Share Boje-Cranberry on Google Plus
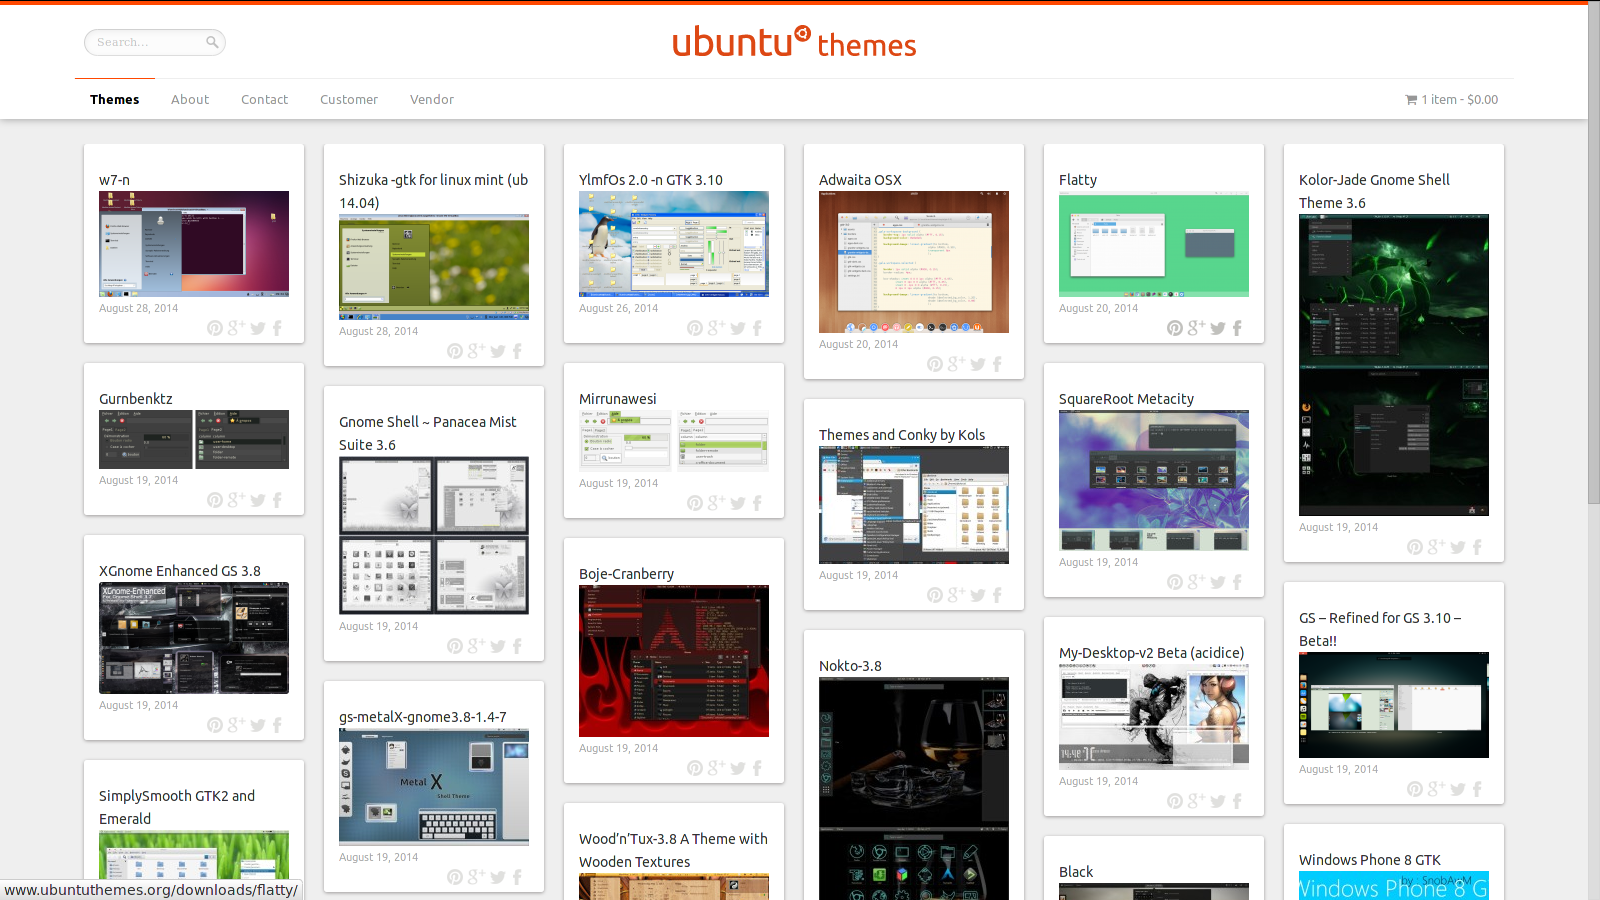 [716, 768]
